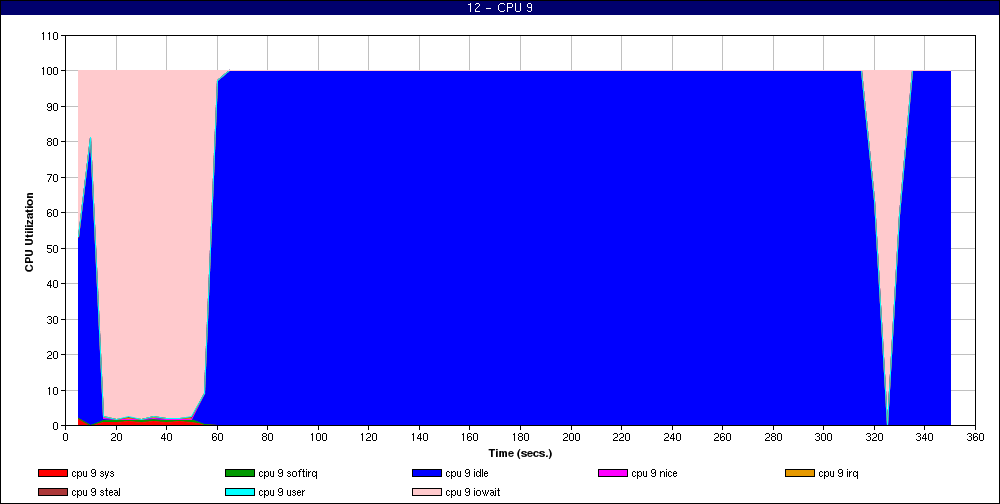The image size is (1000, 504).
Task: Click the y-axis tick value 50
Action: coord(54,248)
